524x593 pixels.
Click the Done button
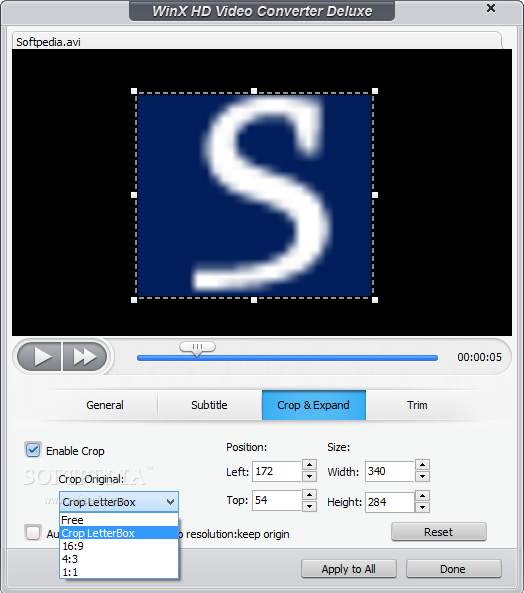[x=454, y=569]
